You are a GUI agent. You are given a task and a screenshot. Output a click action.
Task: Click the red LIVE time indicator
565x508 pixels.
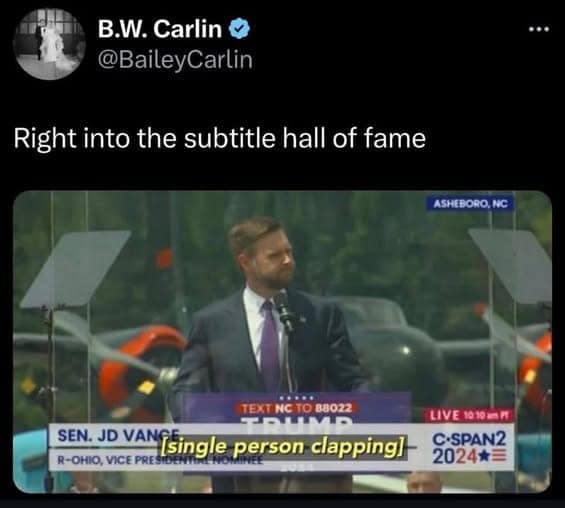[x=469, y=415]
